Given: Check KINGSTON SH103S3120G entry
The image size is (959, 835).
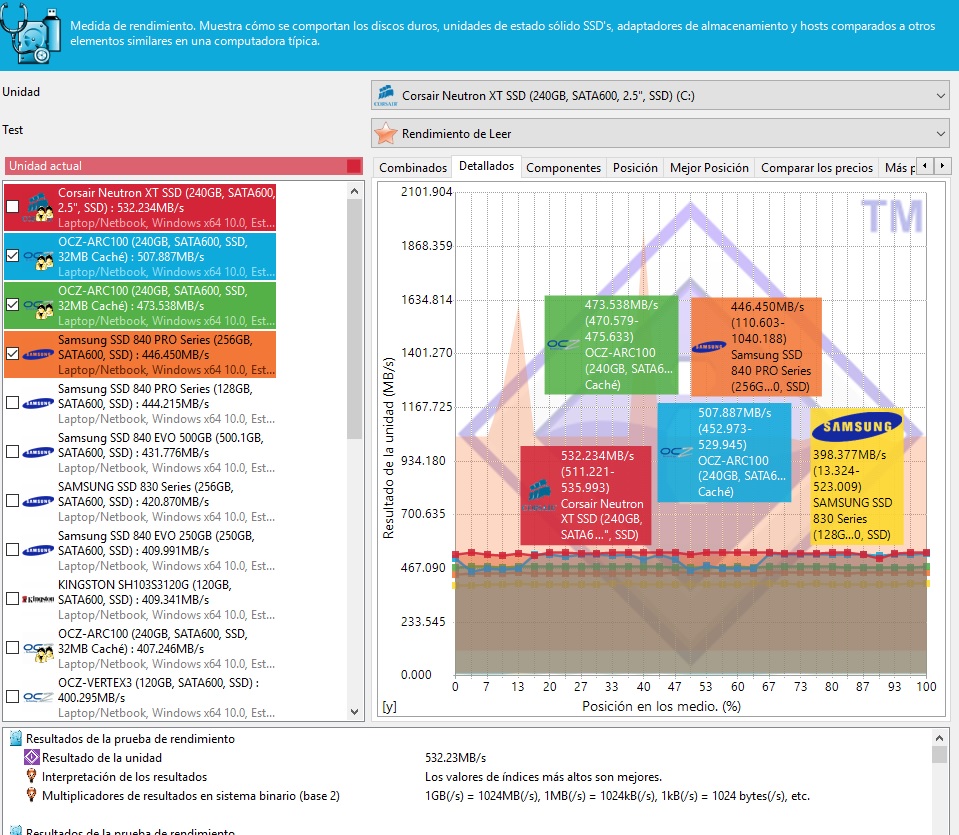Looking at the screenshot, I should [x=12, y=598].
